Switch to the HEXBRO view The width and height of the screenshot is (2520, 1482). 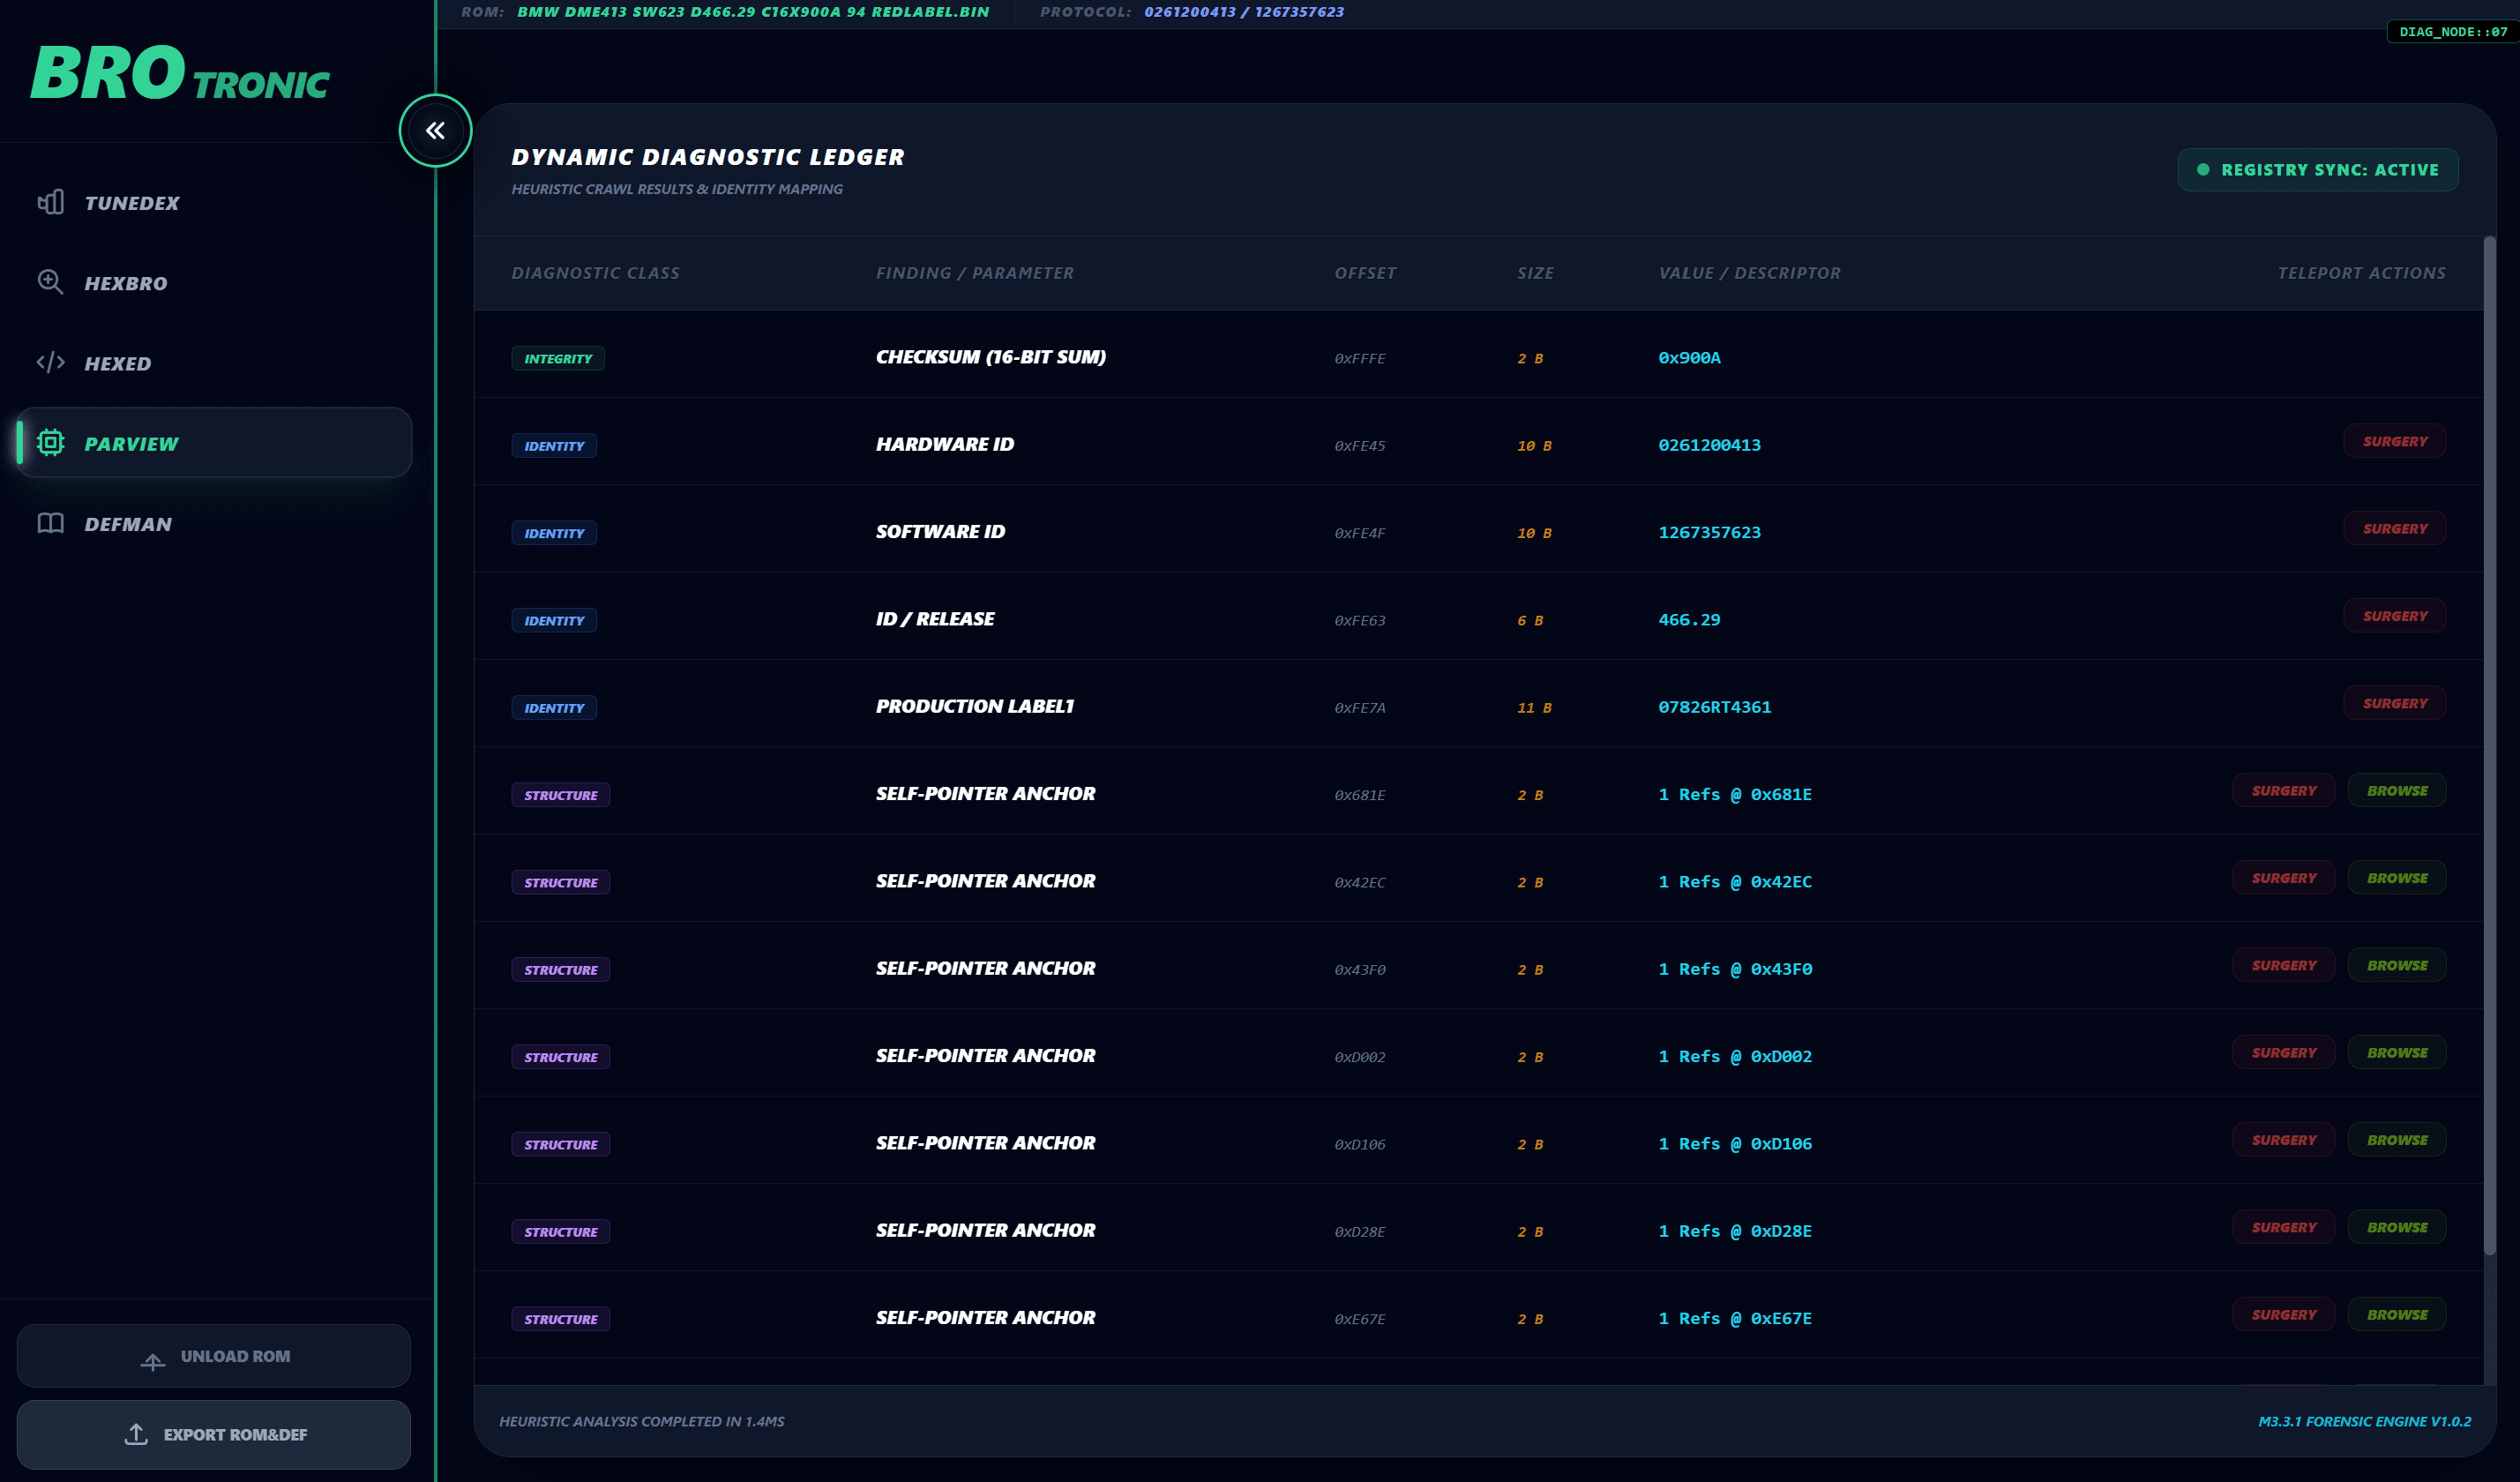126,283
